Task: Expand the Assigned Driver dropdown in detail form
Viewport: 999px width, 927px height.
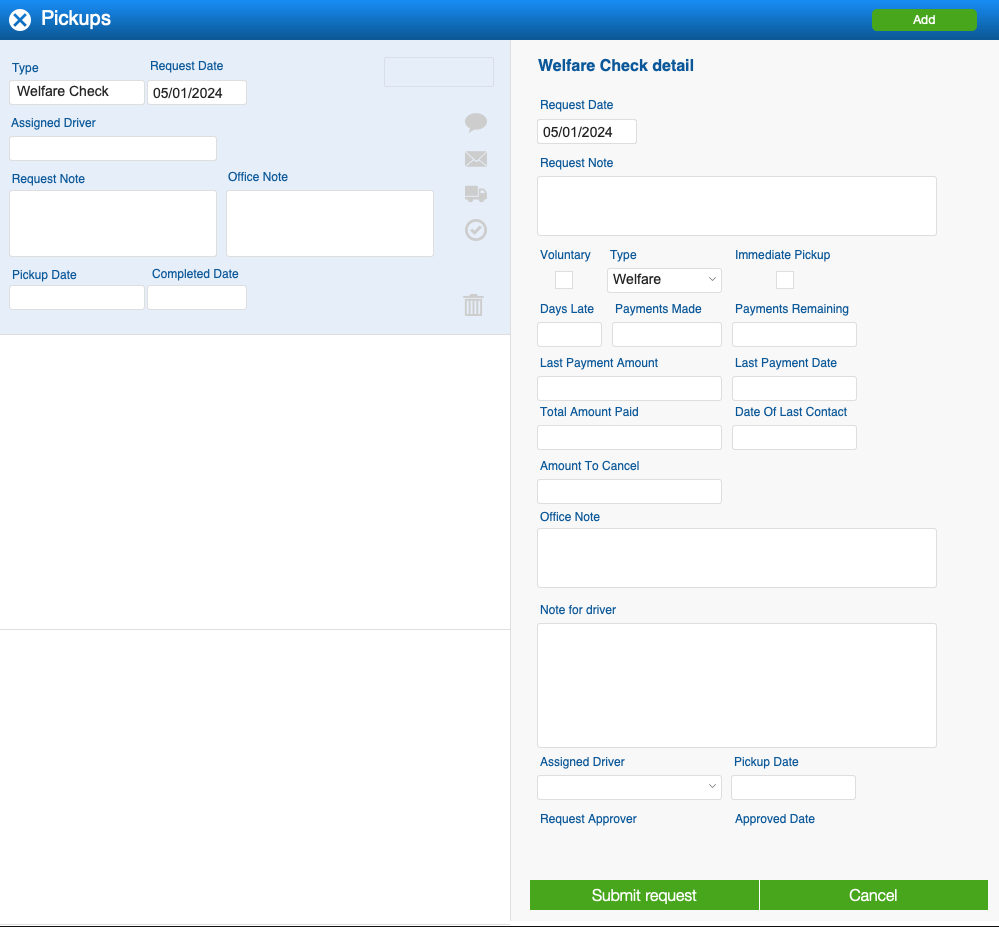Action: coord(629,787)
